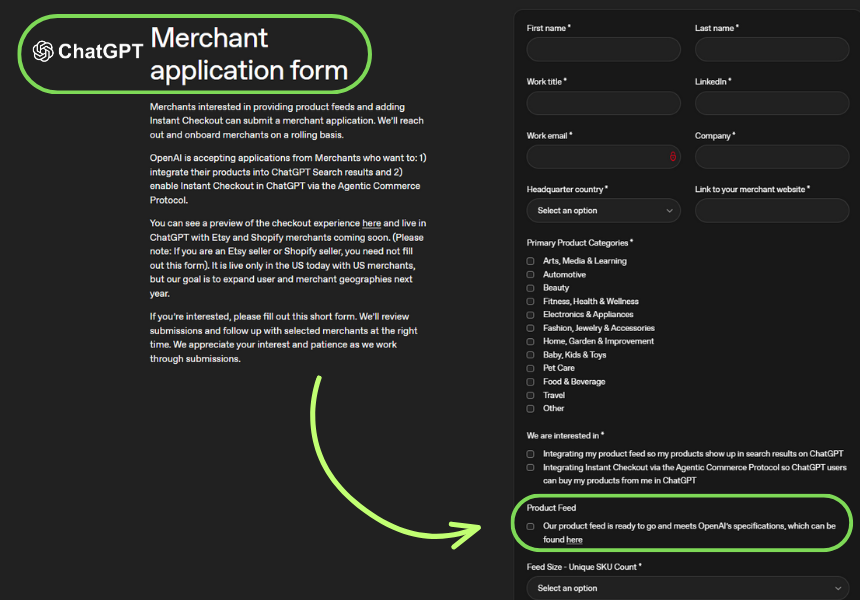Click the red icon in Work email field
Viewport: 860px width, 600px height.
[x=672, y=157]
